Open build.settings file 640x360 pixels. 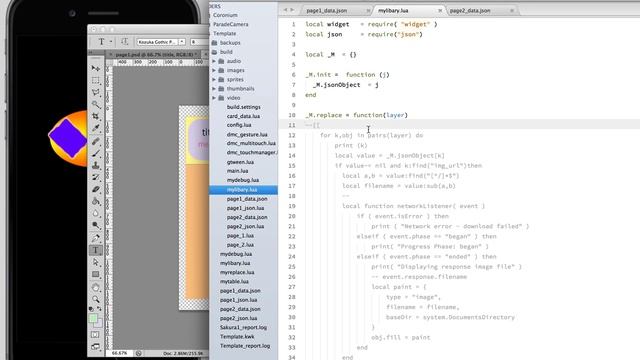pos(244,107)
